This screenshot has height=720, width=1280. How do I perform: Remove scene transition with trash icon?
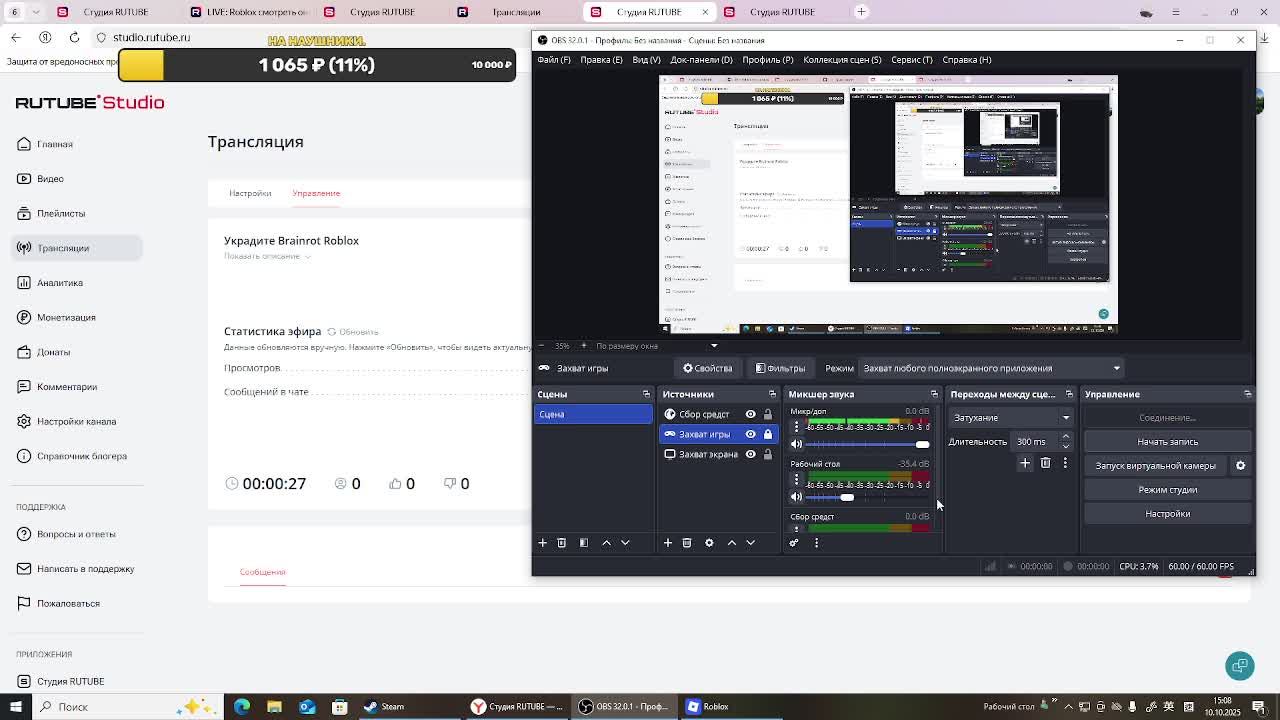1045,463
